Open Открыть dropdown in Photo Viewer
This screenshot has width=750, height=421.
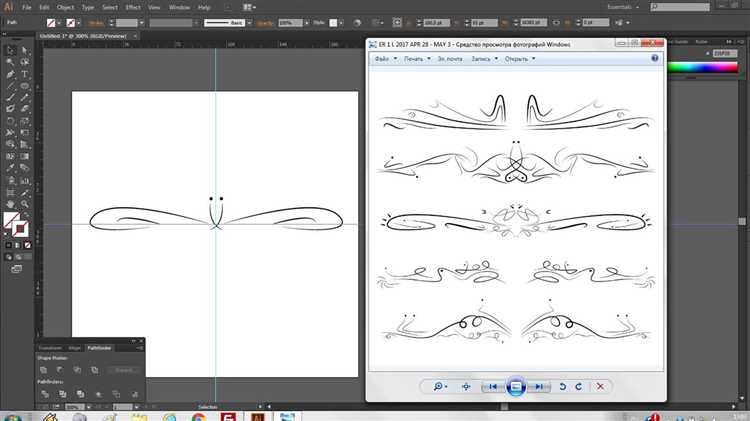520,59
